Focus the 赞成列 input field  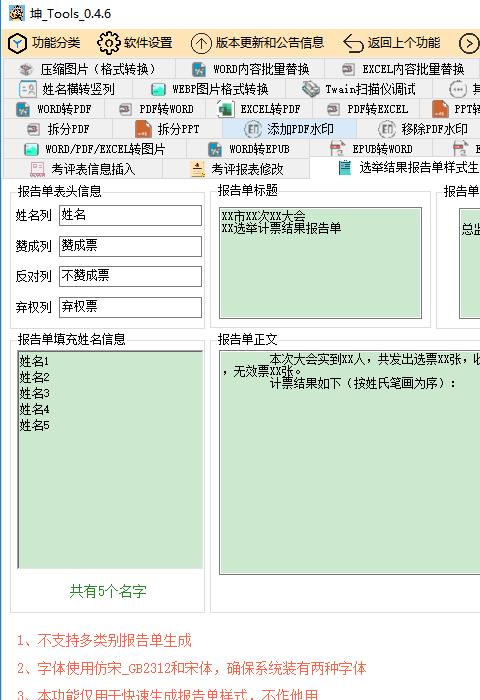click(130, 246)
